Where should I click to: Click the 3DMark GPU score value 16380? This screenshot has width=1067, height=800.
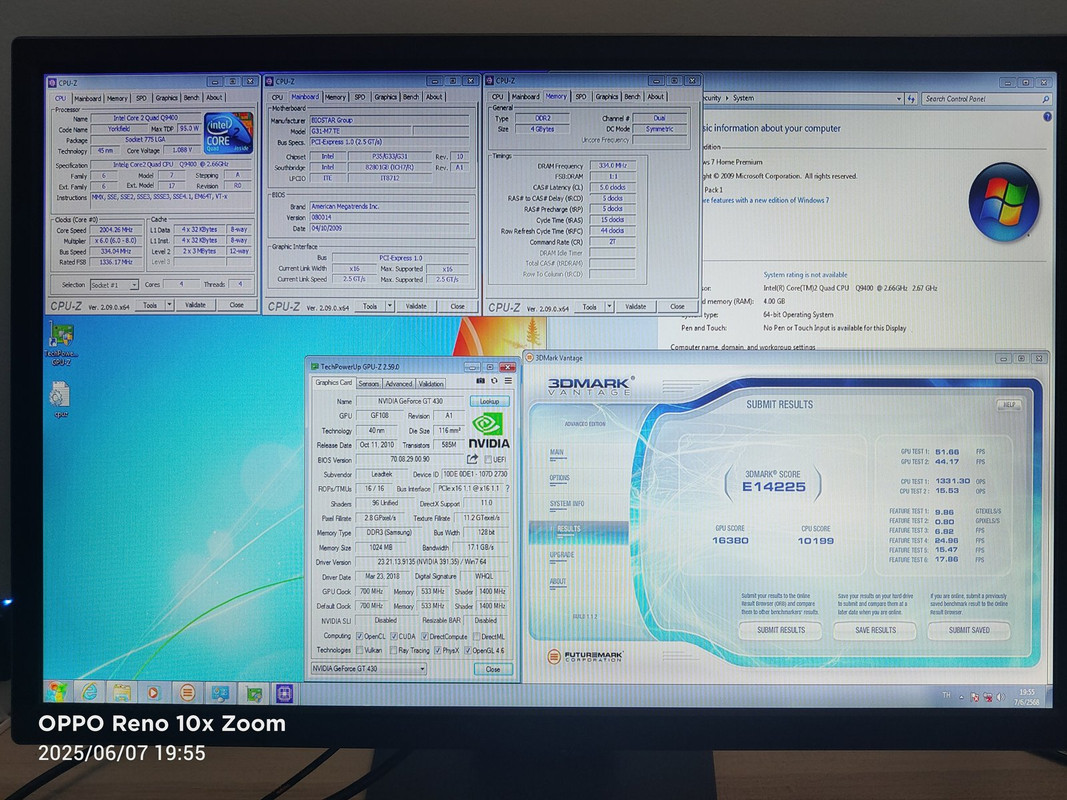pyautogui.click(x=730, y=541)
